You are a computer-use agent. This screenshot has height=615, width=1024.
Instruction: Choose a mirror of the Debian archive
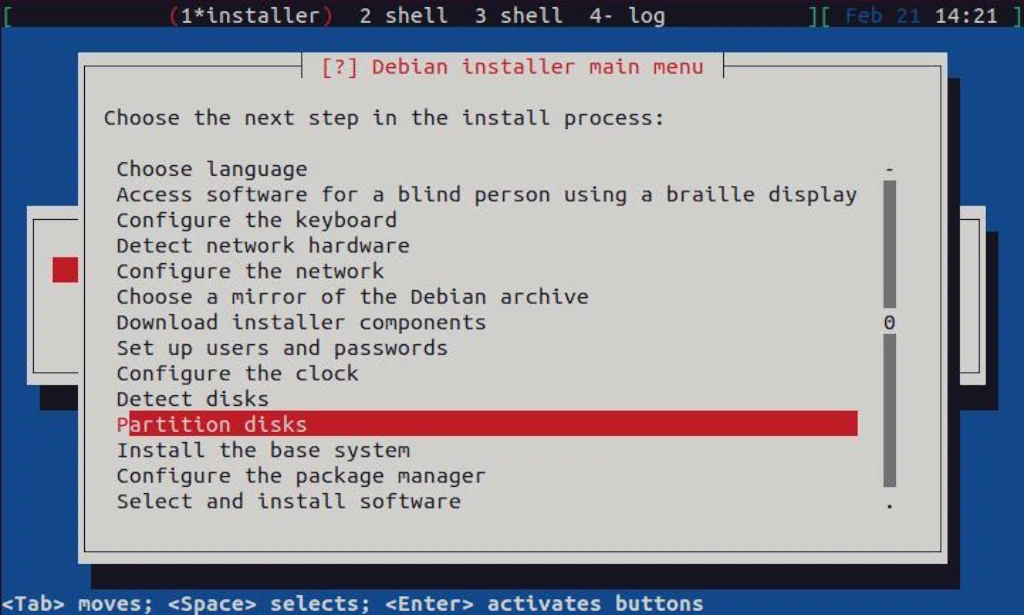point(352,296)
